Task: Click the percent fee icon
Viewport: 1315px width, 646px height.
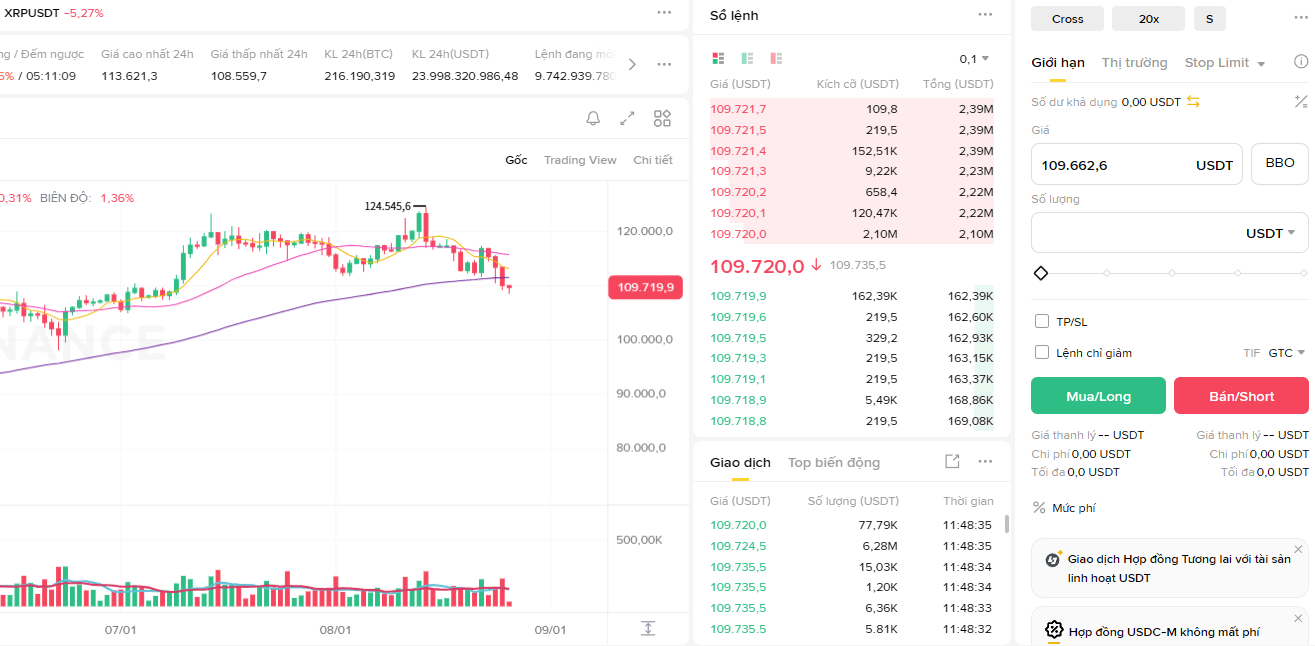Action: point(1039,508)
